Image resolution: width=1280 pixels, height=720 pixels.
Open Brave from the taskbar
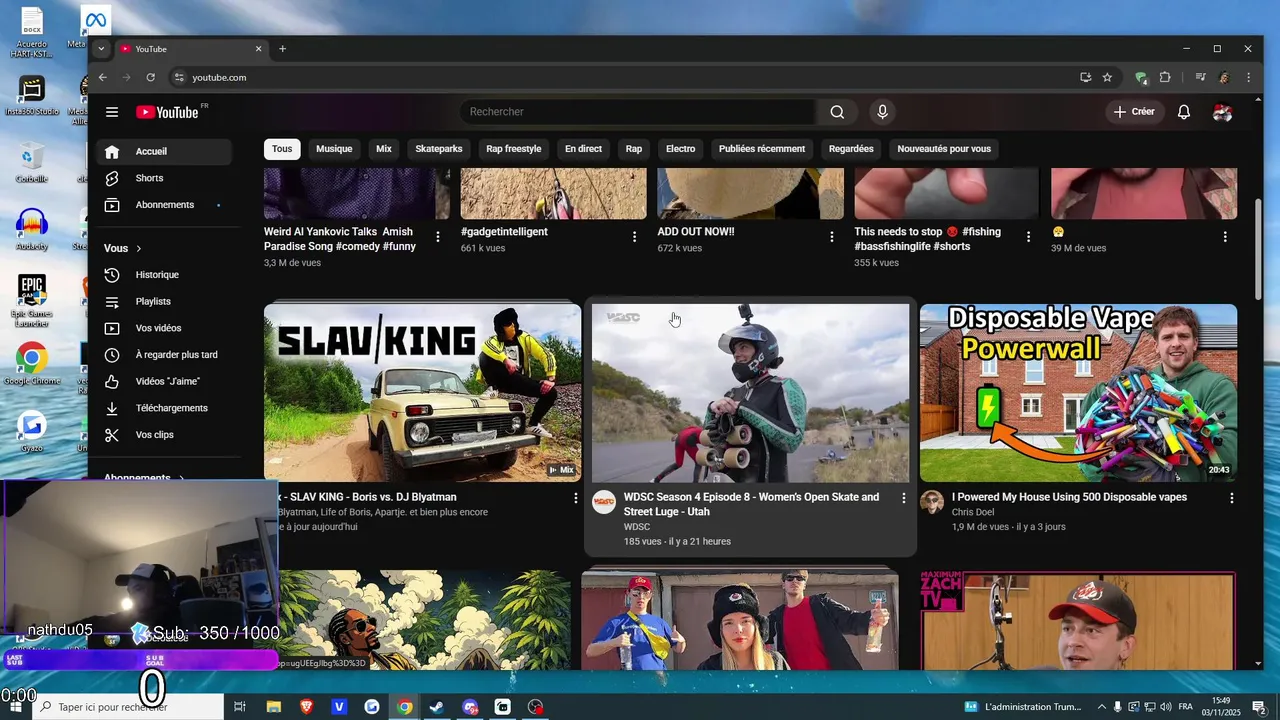306,707
